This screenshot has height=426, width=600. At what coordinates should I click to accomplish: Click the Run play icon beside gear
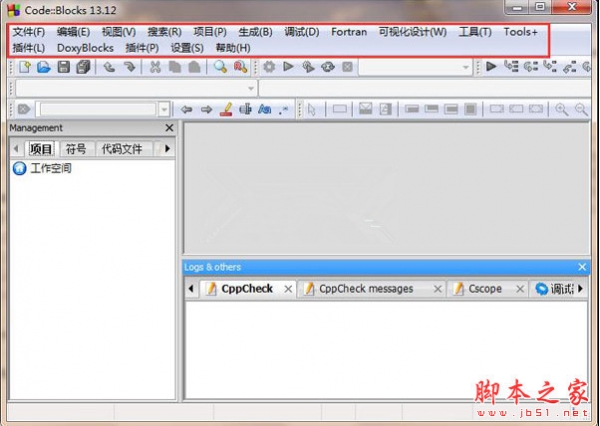(x=288, y=67)
